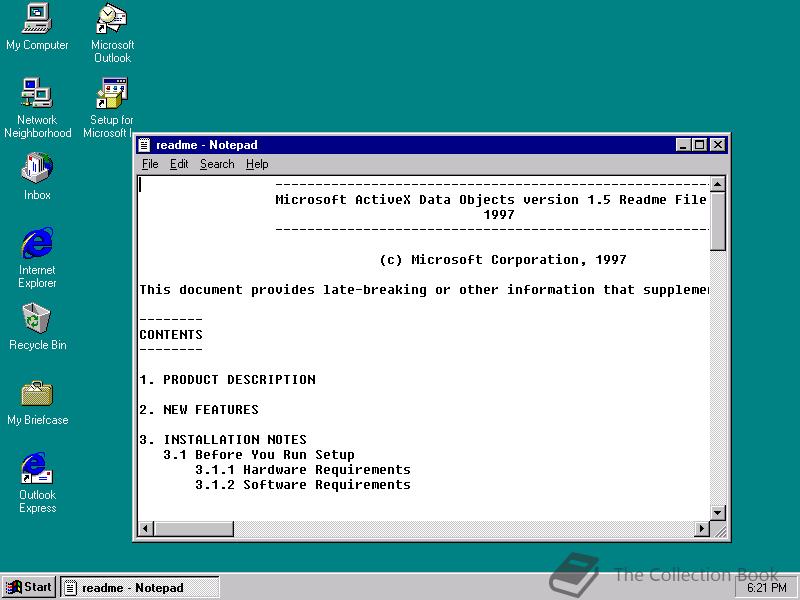This screenshot has width=800, height=600.
Task: Open the Edit menu in Notepad
Action: point(179,164)
